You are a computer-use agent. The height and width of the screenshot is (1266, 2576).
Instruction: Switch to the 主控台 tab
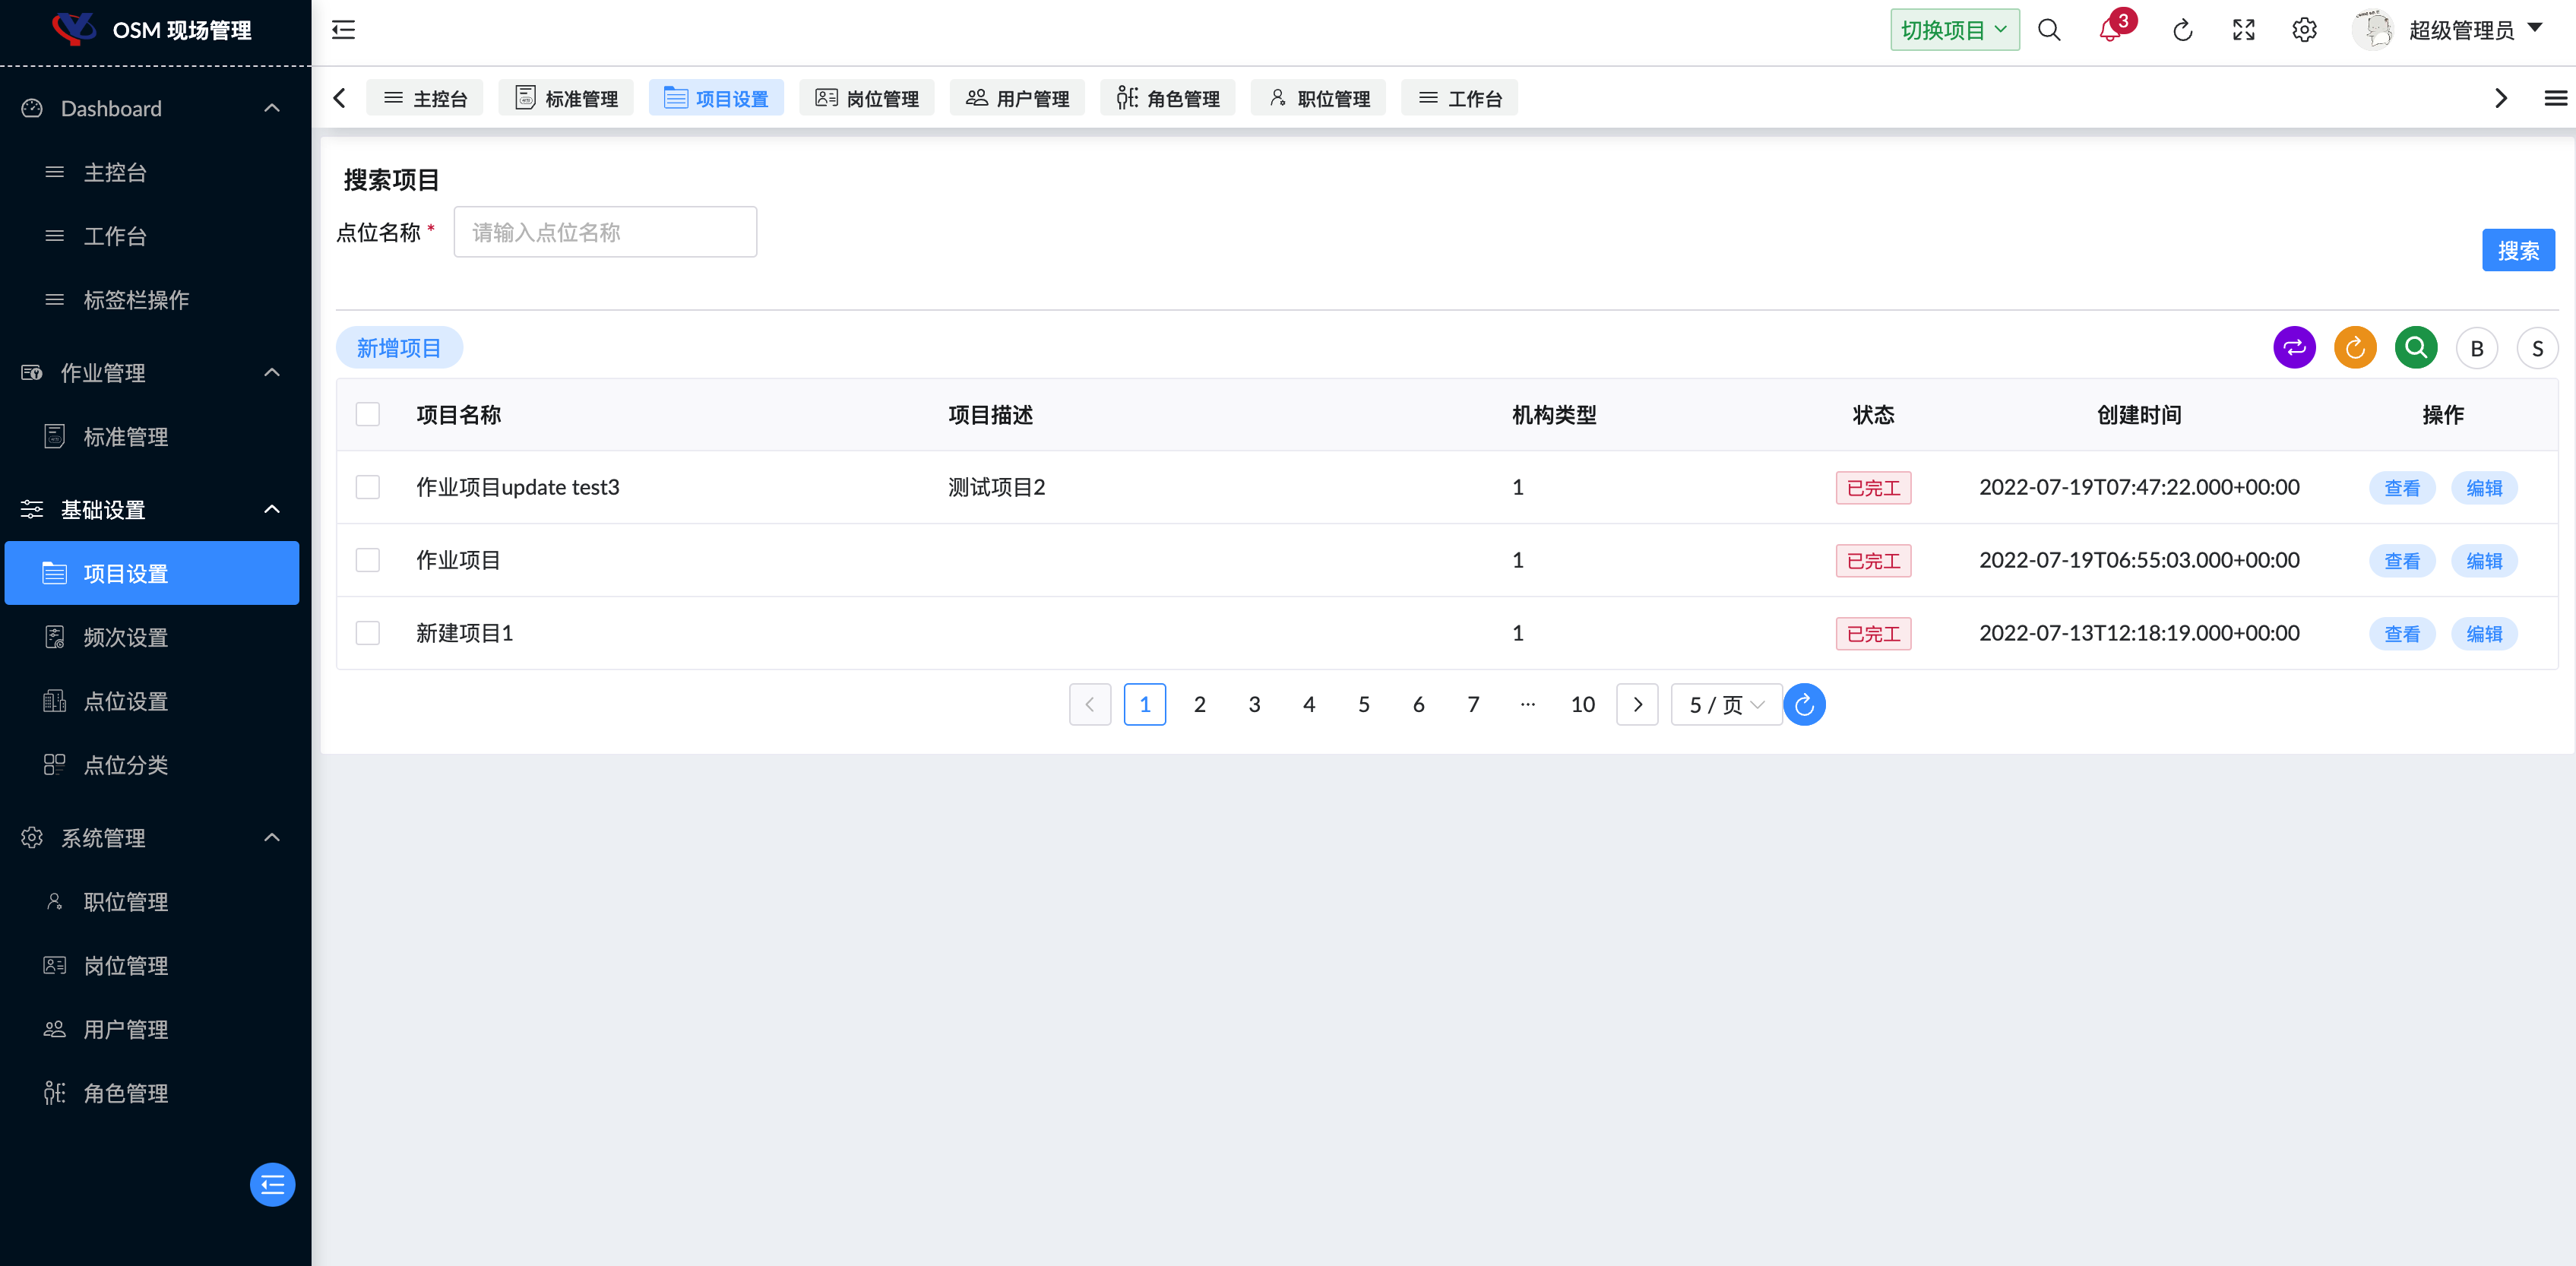tap(425, 98)
